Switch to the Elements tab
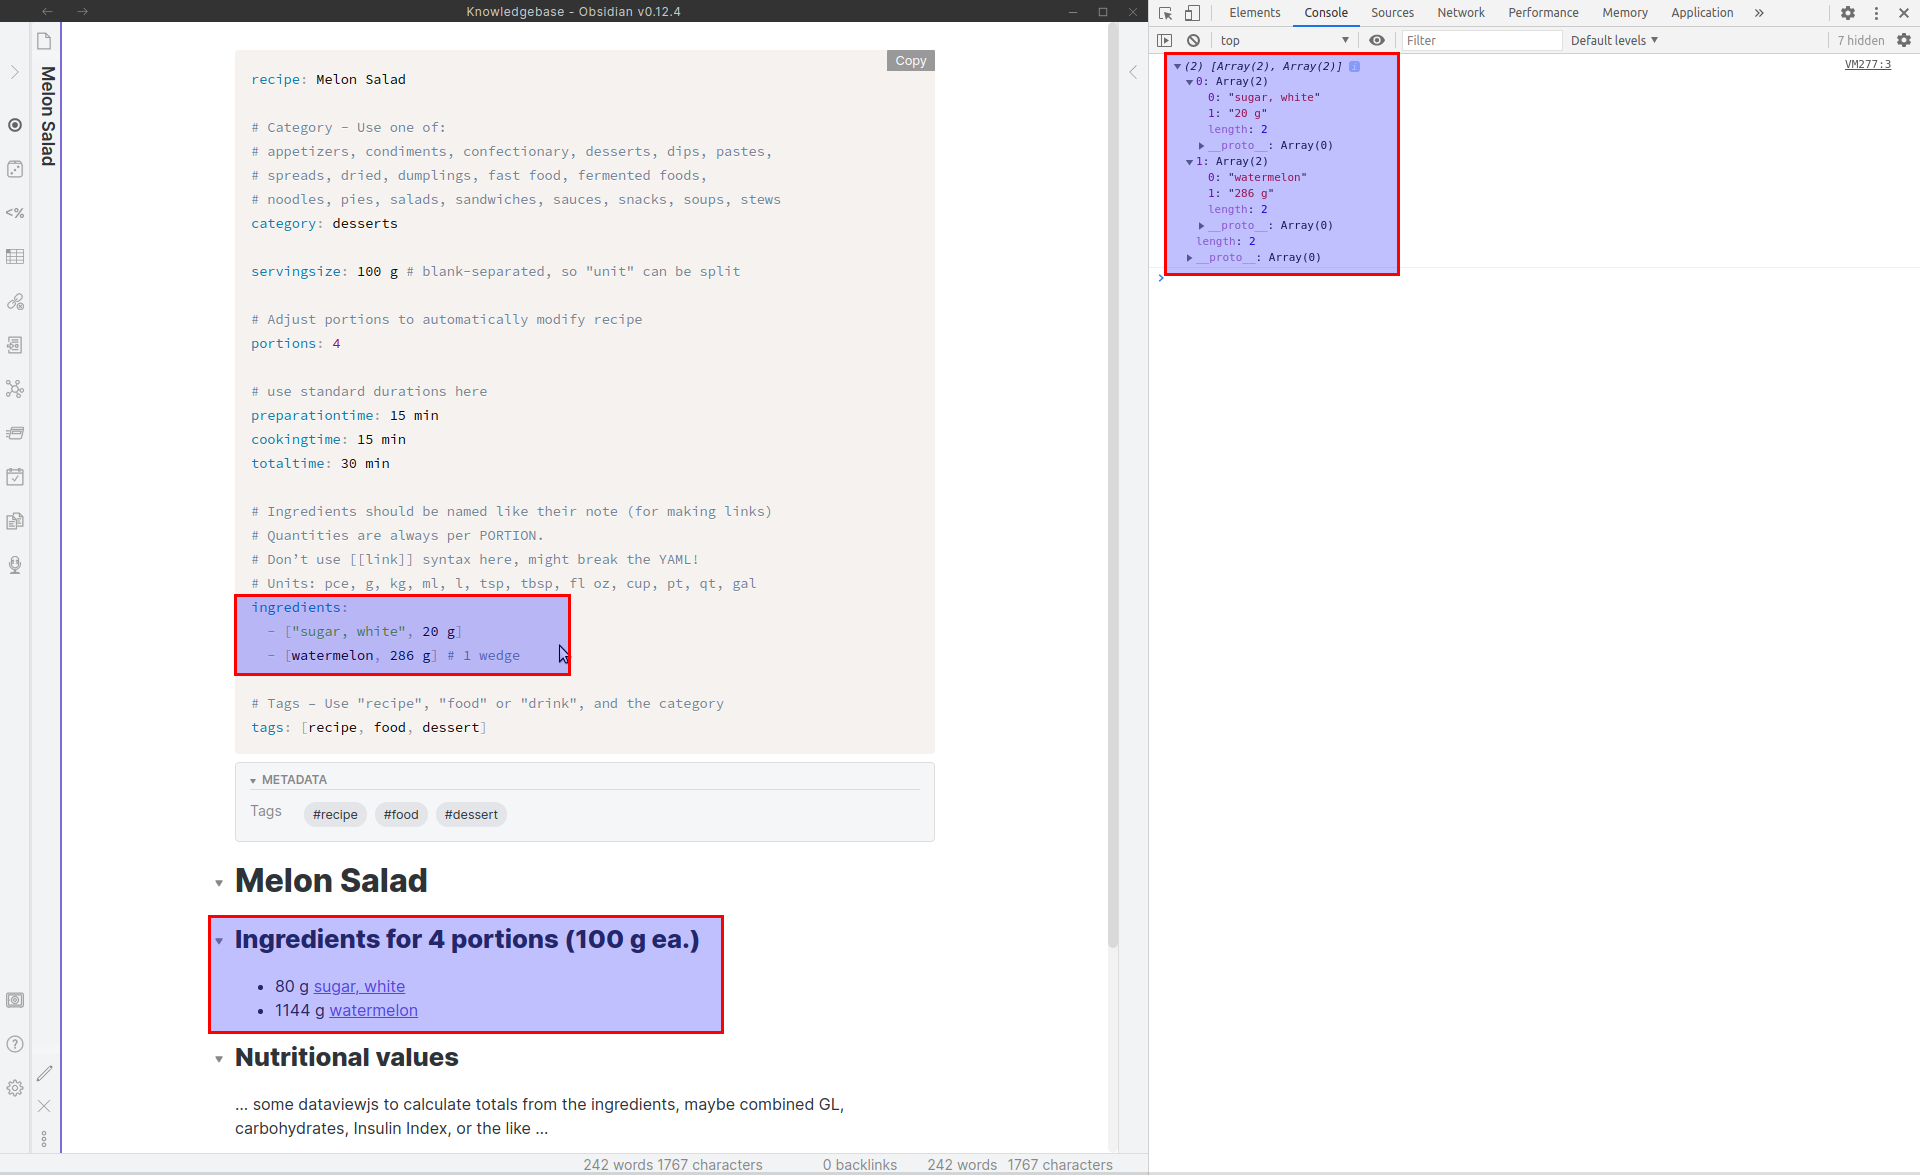This screenshot has width=1920, height=1175. click(1254, 13)
